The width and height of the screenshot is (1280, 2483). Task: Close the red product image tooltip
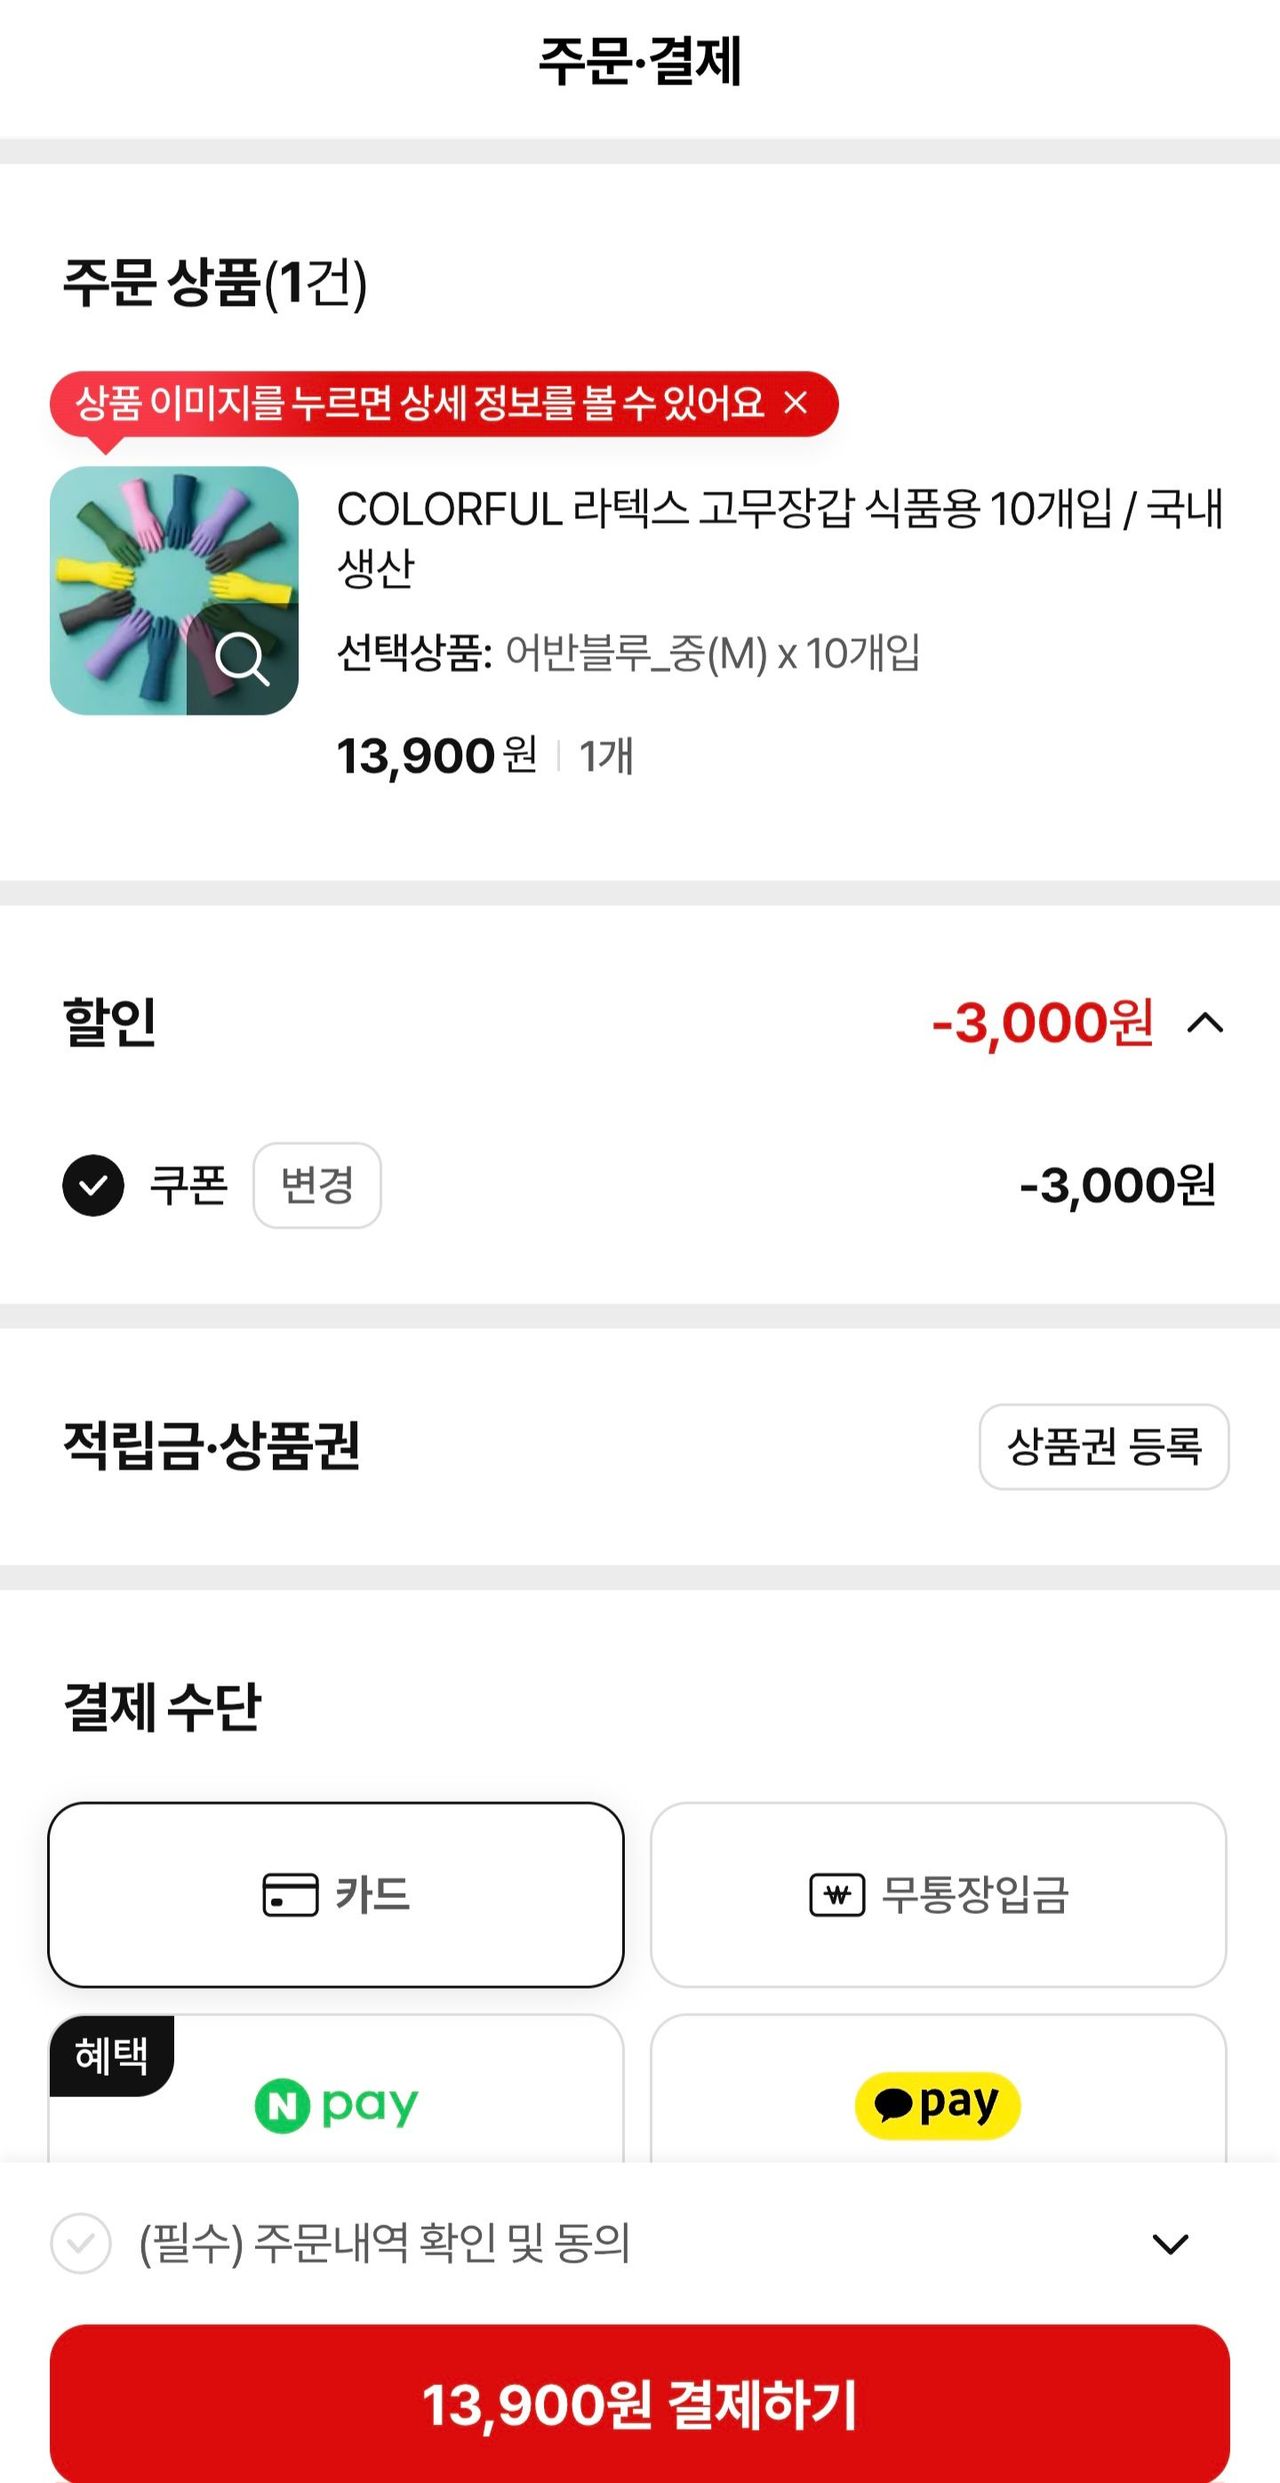click(795, 403)
